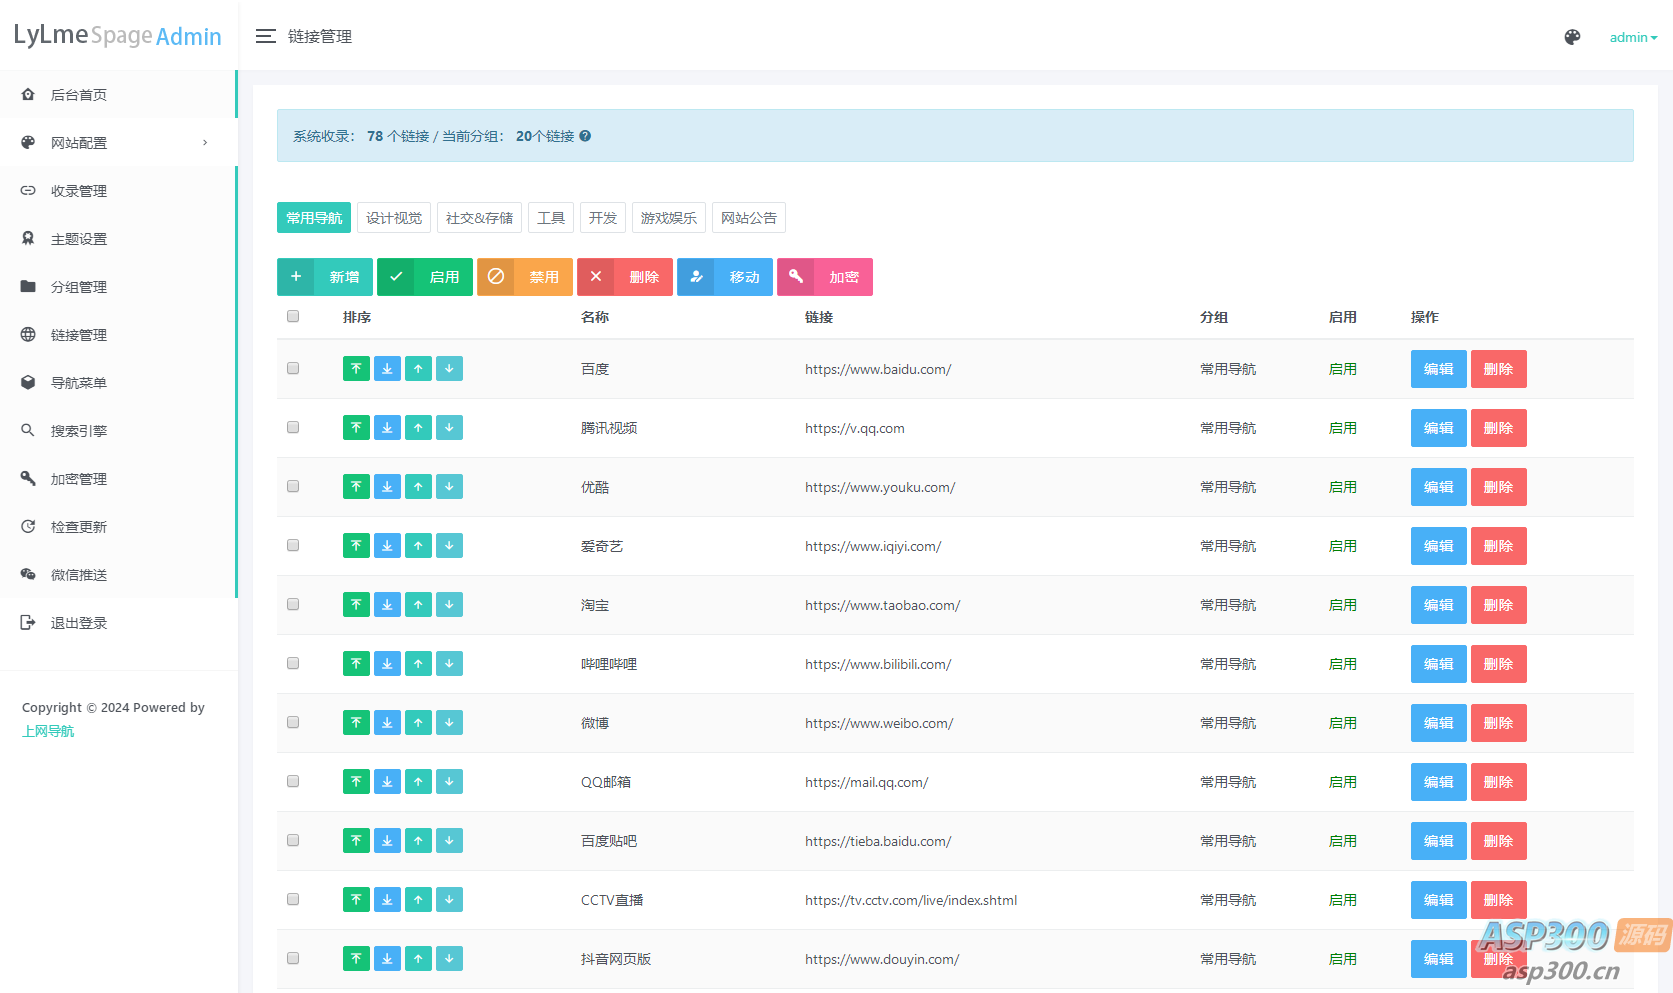
Task: Open the admin user dropdown
Action: coord(1632,37)
